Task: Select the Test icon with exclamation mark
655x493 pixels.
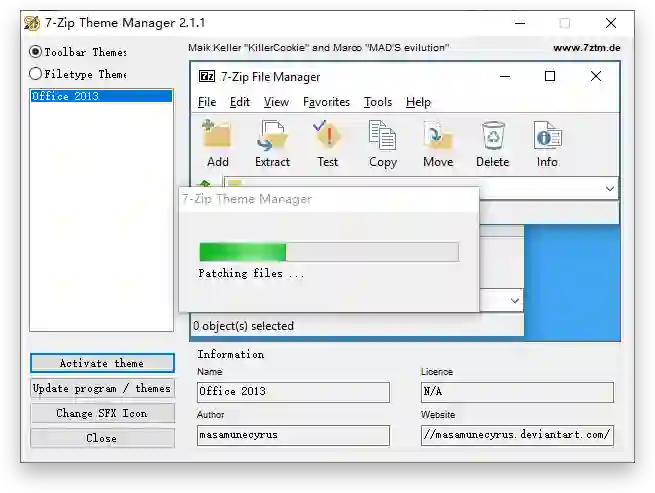Action: 327,135
